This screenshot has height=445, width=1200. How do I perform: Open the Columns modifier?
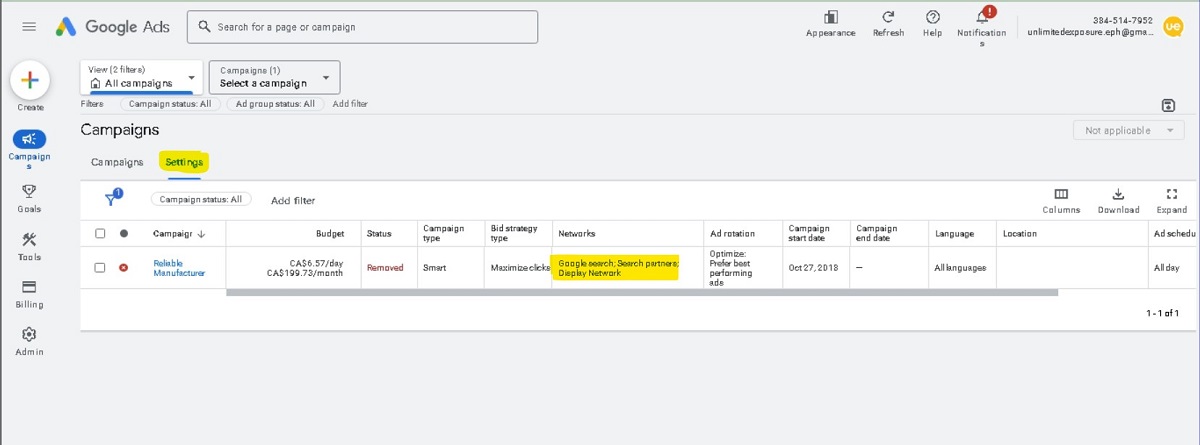pos(1061,195)
